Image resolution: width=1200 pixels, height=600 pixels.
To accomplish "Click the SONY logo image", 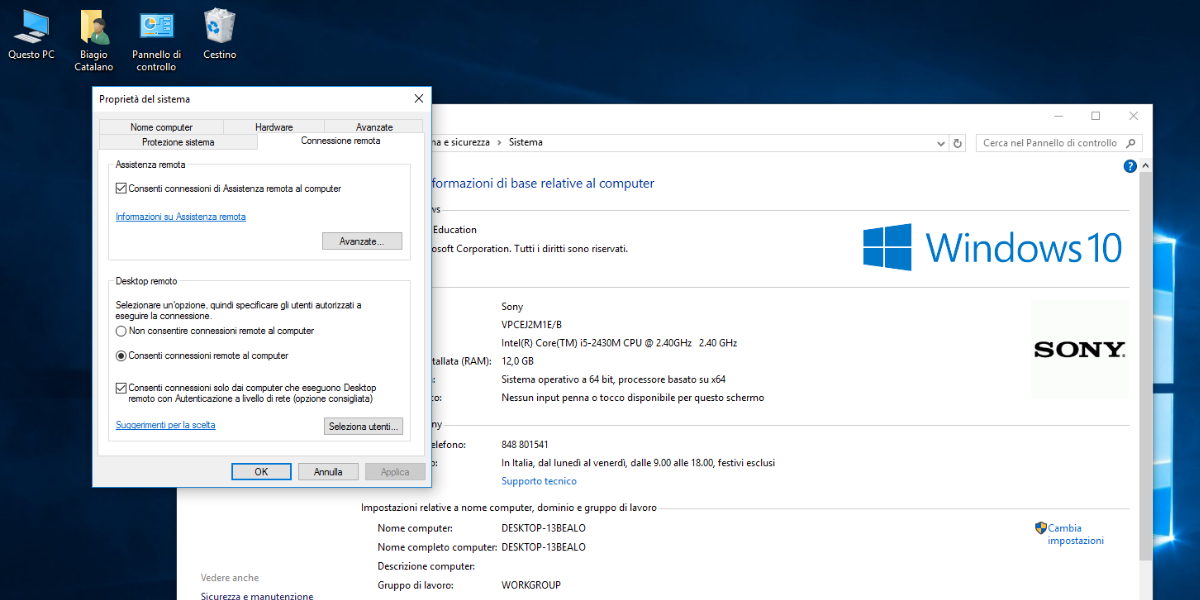I will [1080, 349].
